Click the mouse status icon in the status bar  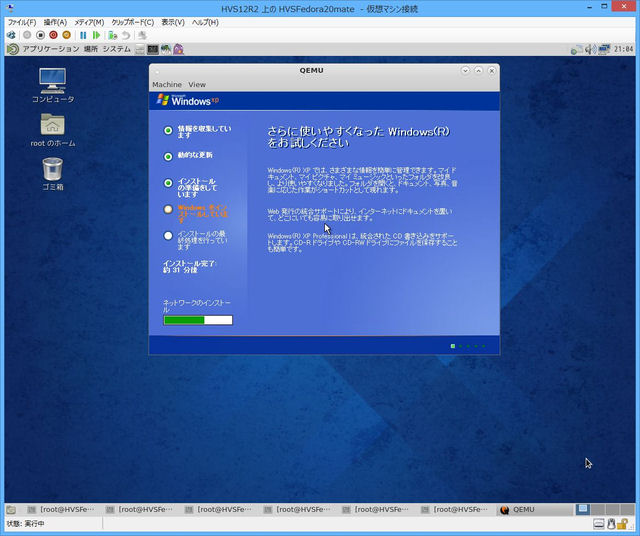611,524
